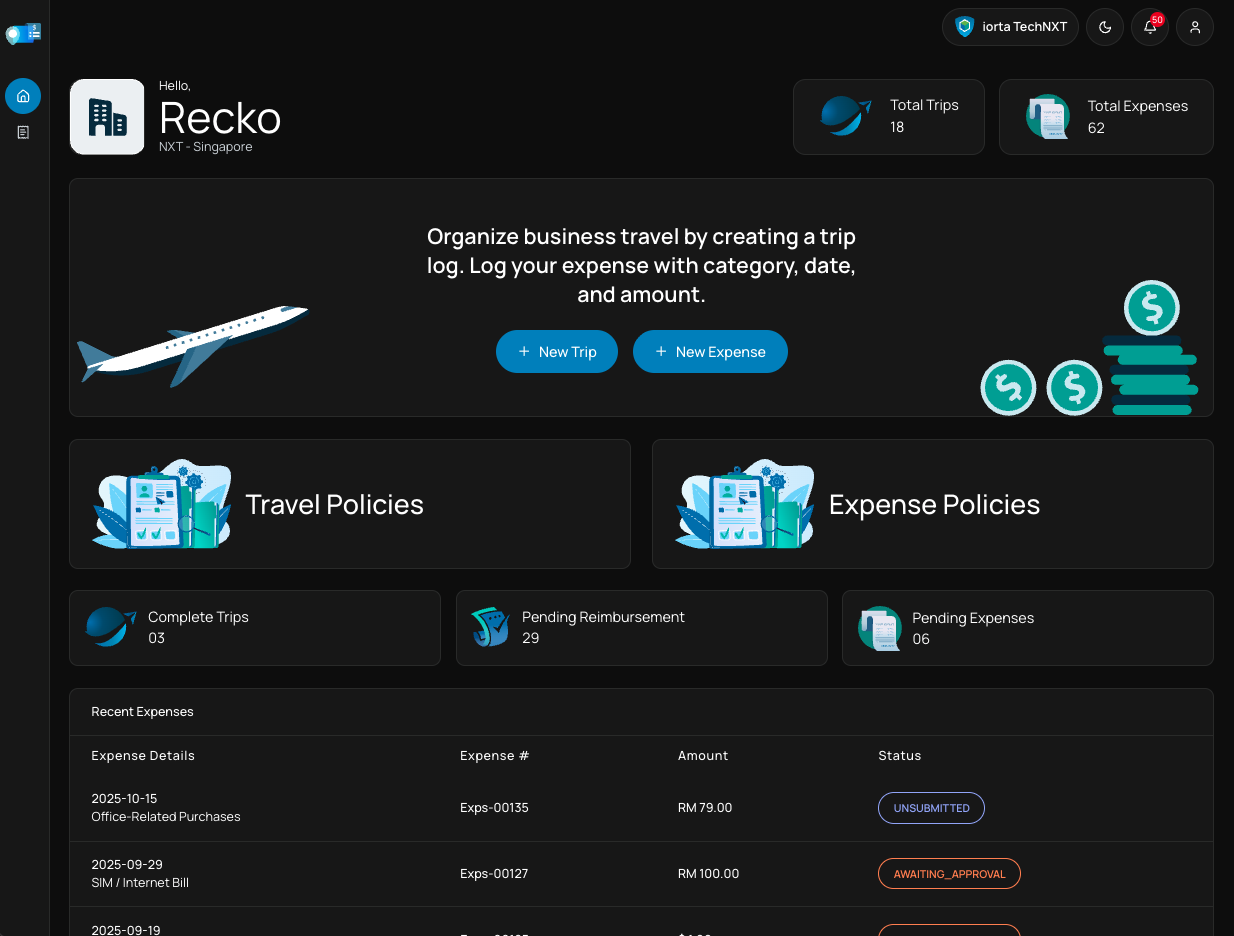Open the Total Expenses card
The image size is (1234, 936).
[x=1106, y=117]
